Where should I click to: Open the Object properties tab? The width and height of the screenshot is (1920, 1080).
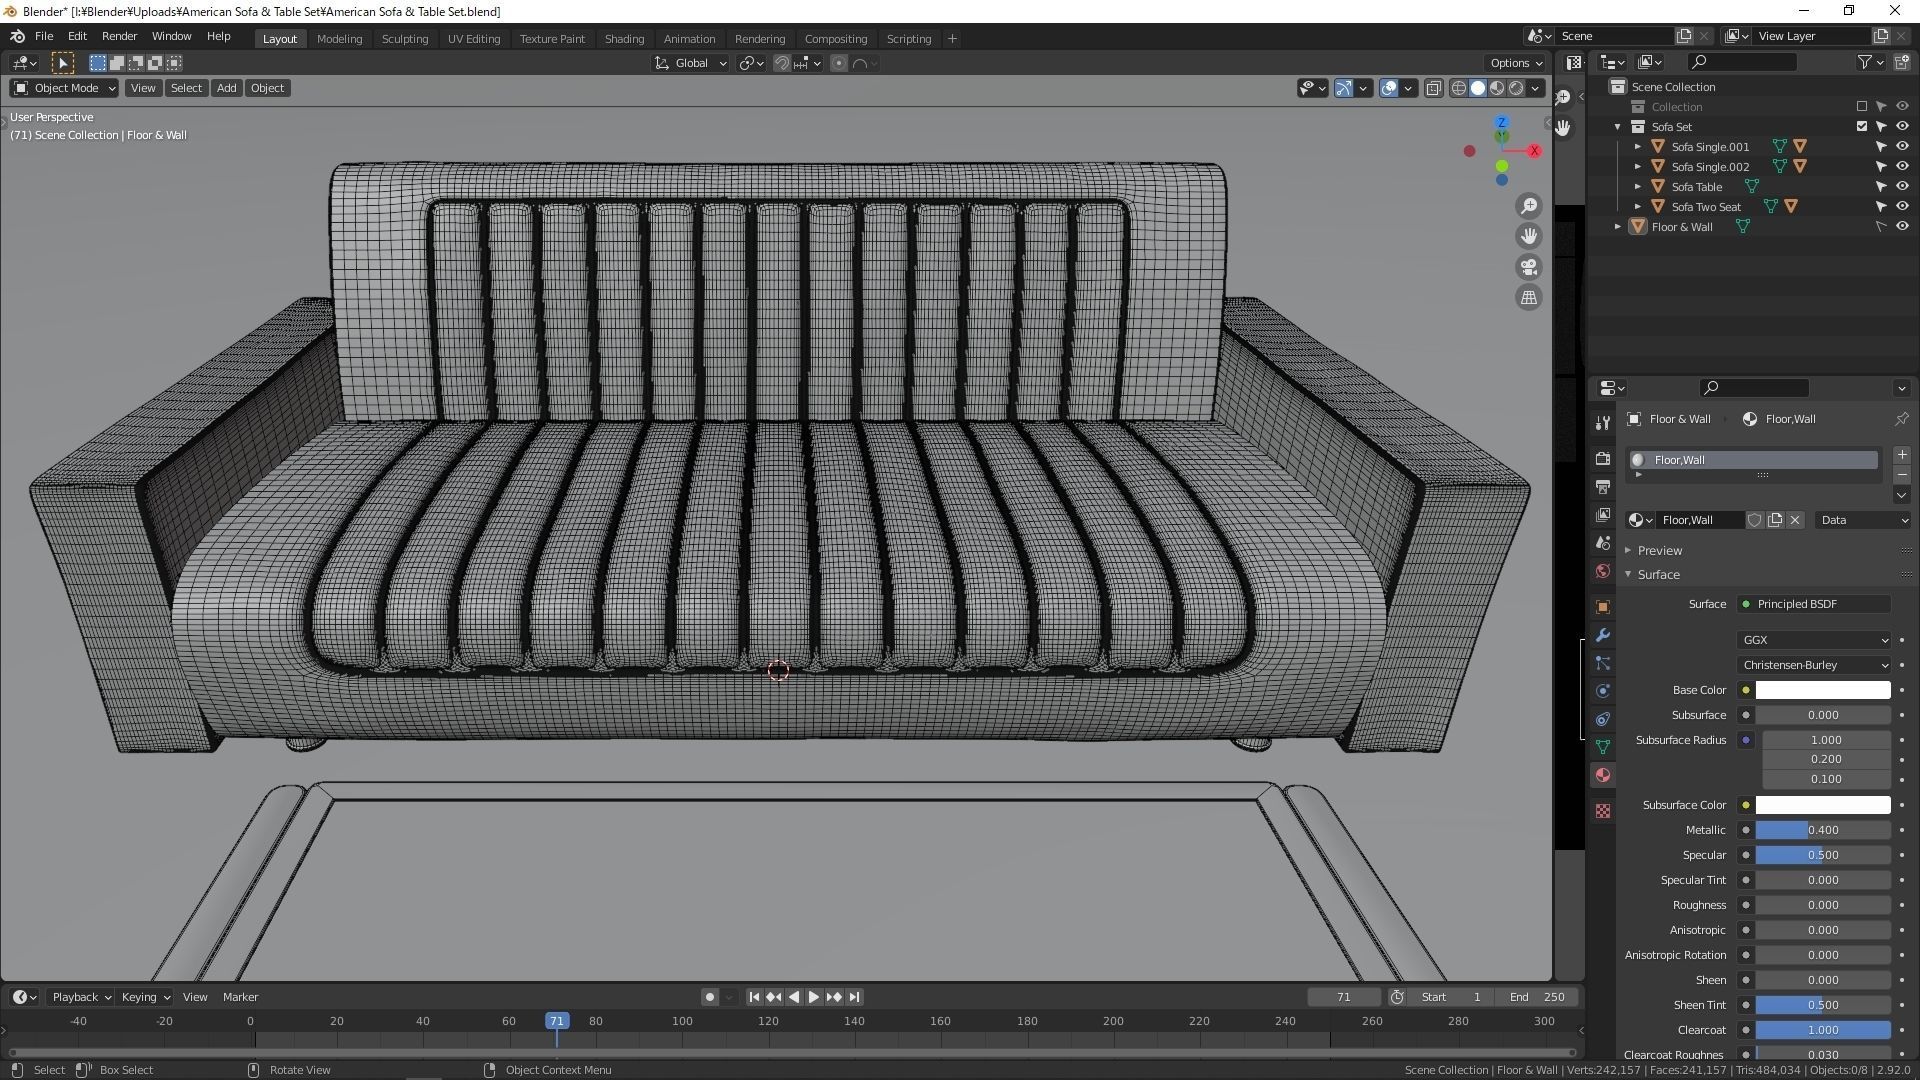coord(1603,607)
